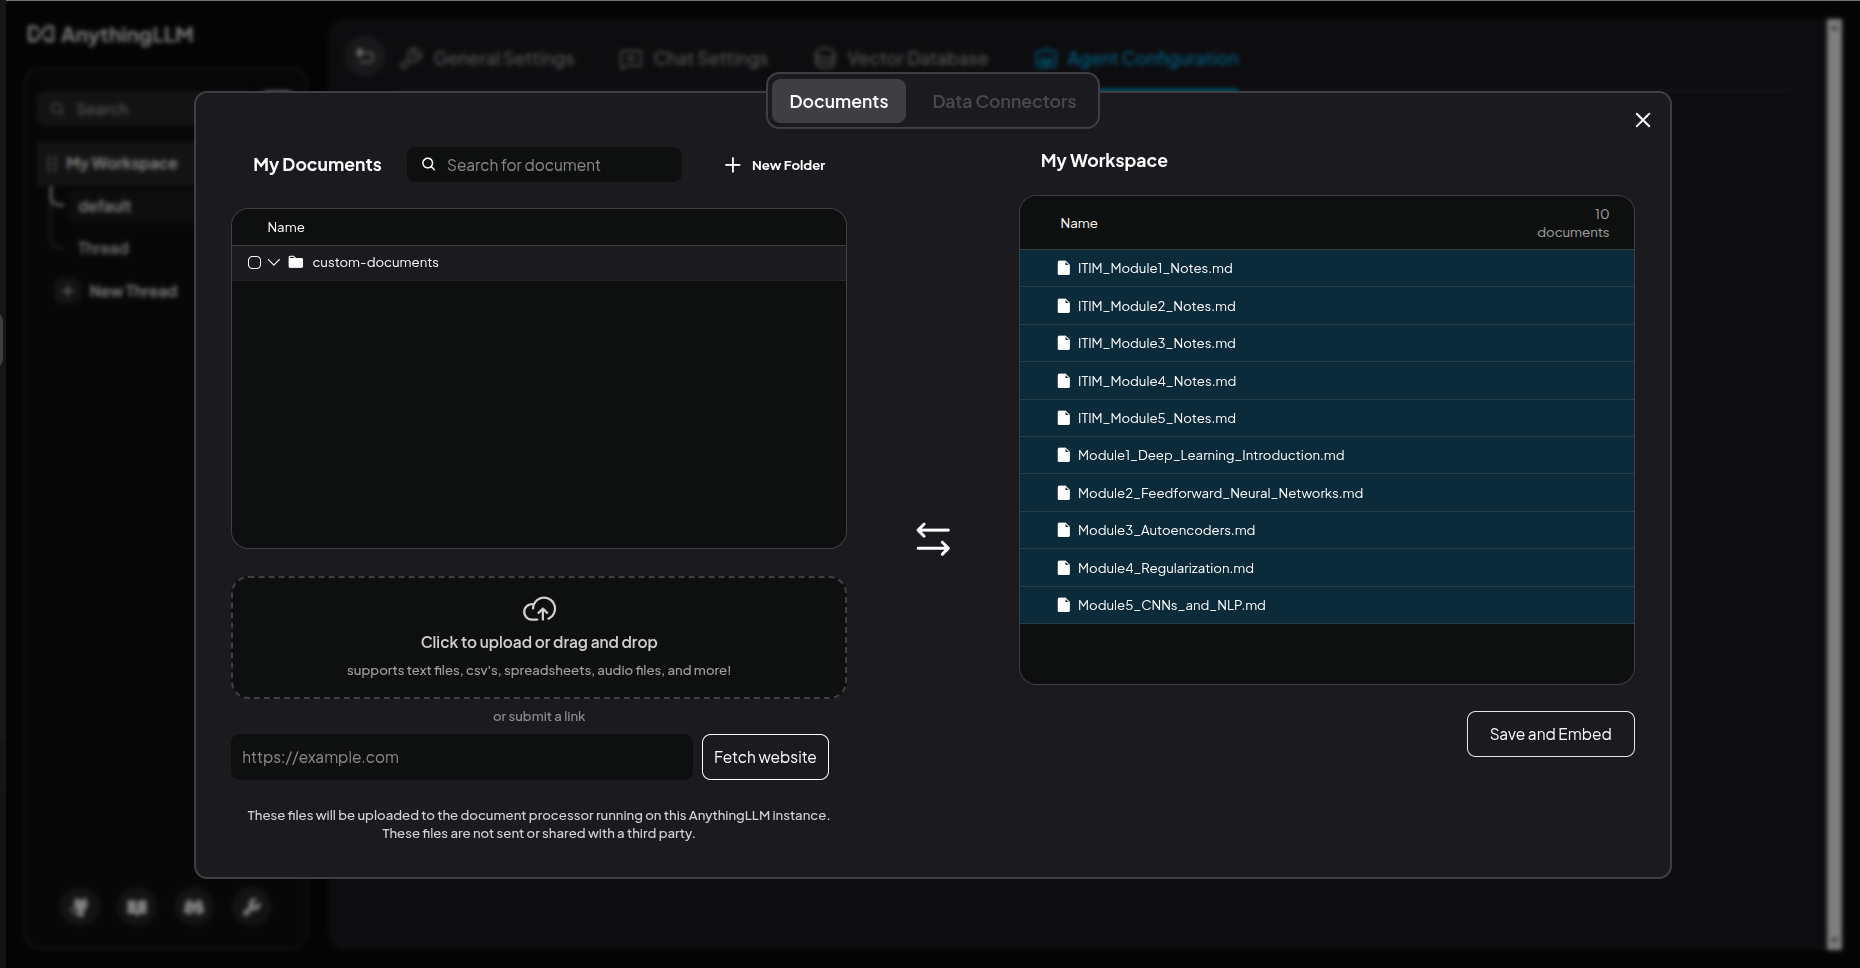Click the move documents swap arrows icon
1860x968 pixels.
(933, 539)
